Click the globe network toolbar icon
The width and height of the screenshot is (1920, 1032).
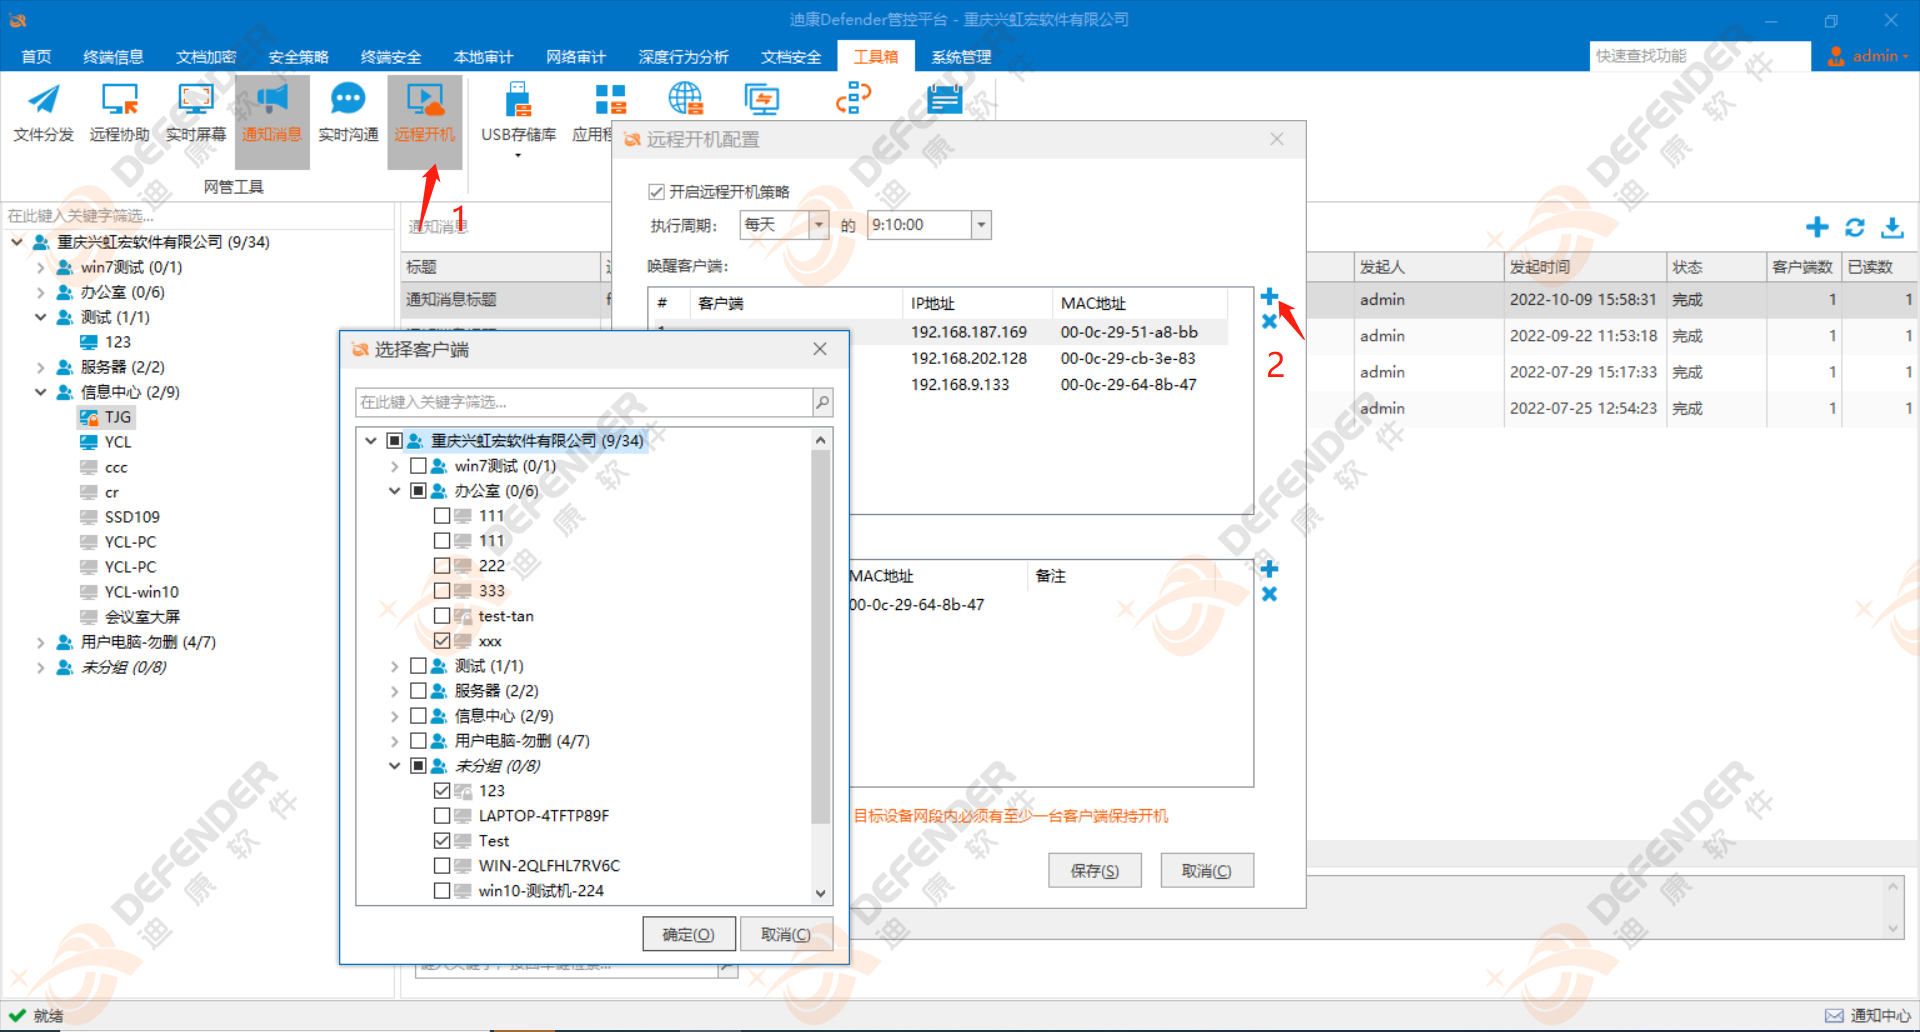pos(686,99)
